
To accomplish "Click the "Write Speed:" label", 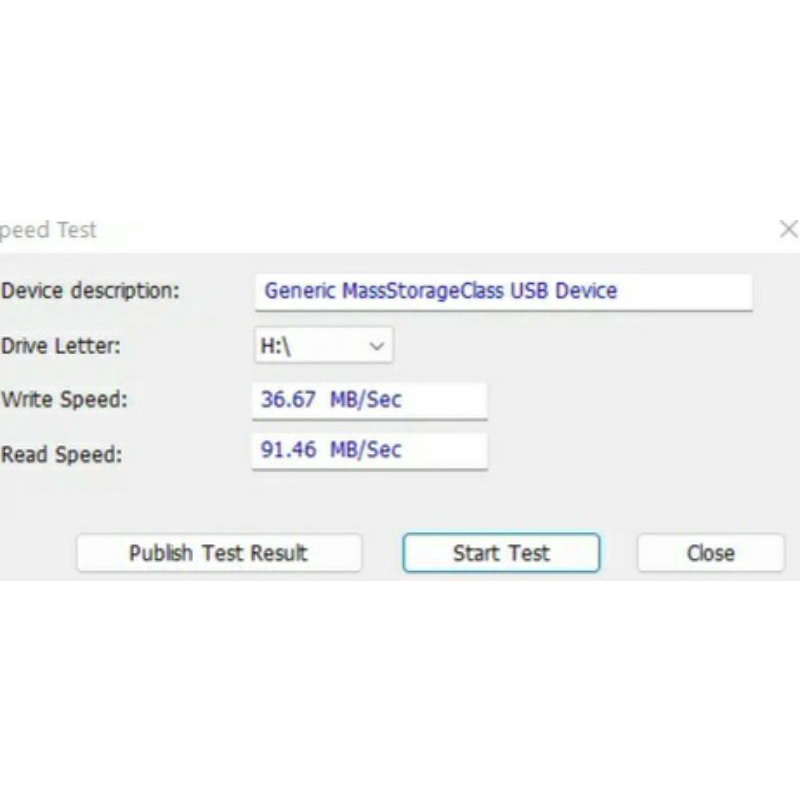I will (65, 400).
